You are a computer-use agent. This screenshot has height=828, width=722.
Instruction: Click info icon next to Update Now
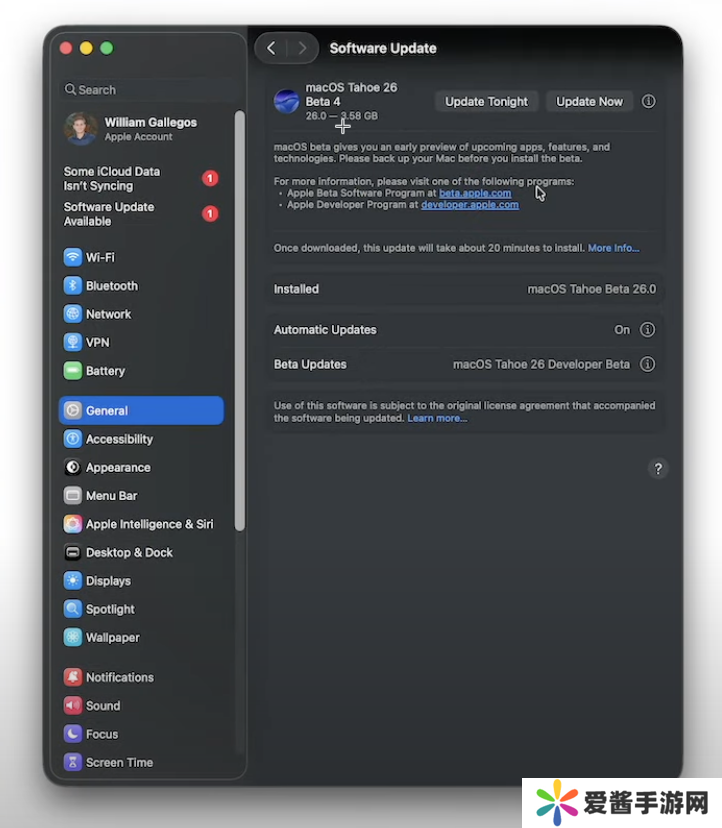pyautogui.click(x=648, y=101)
